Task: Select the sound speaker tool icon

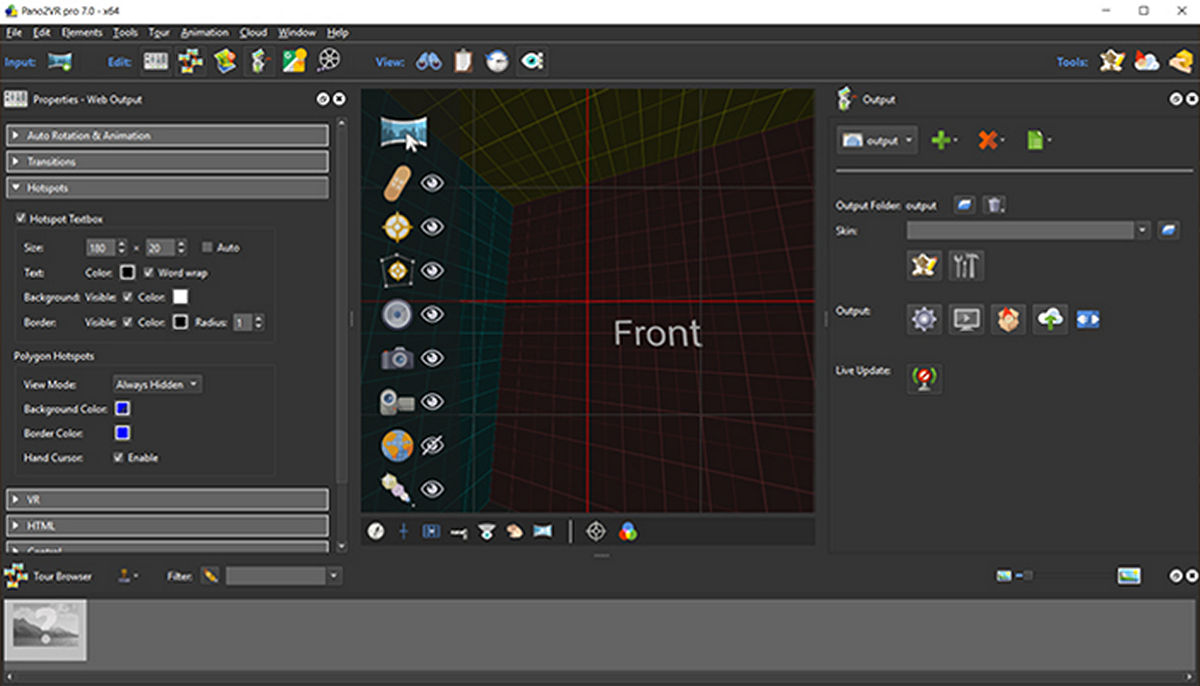Action: [397, 315]
